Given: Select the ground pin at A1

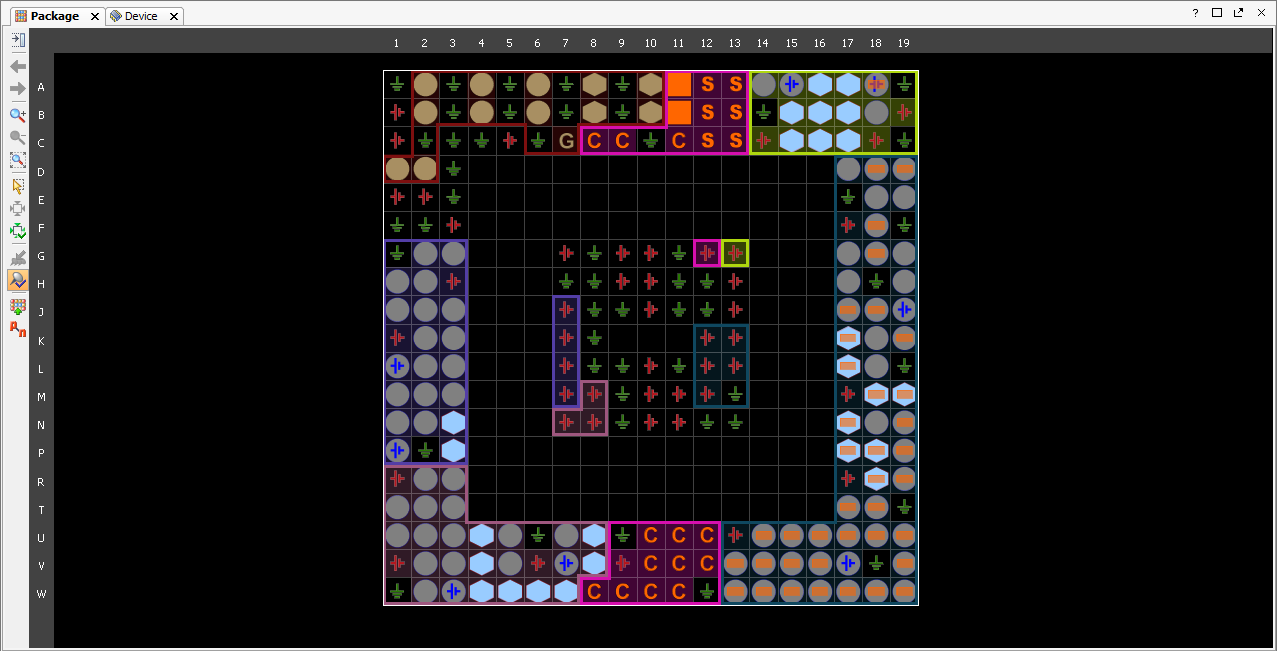Looking at the screenshot, I should pyautogui.click(x=397, y=85).
